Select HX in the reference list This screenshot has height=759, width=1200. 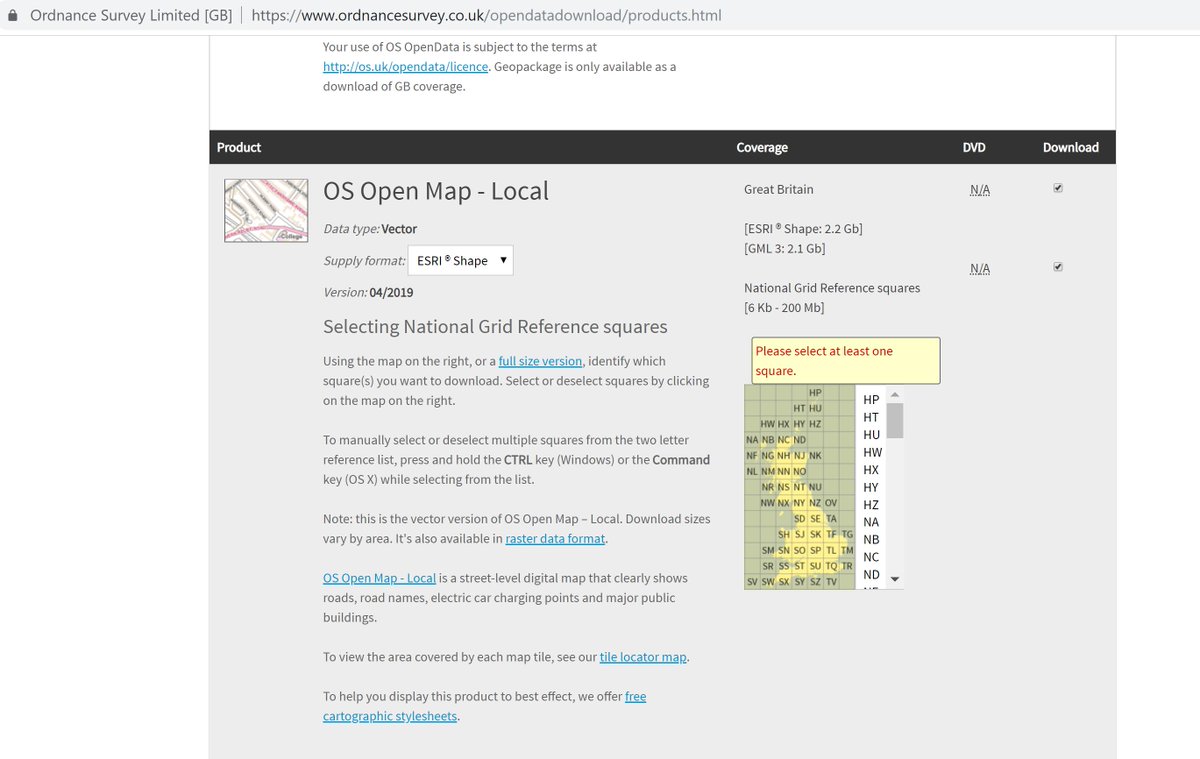[871, 470]
